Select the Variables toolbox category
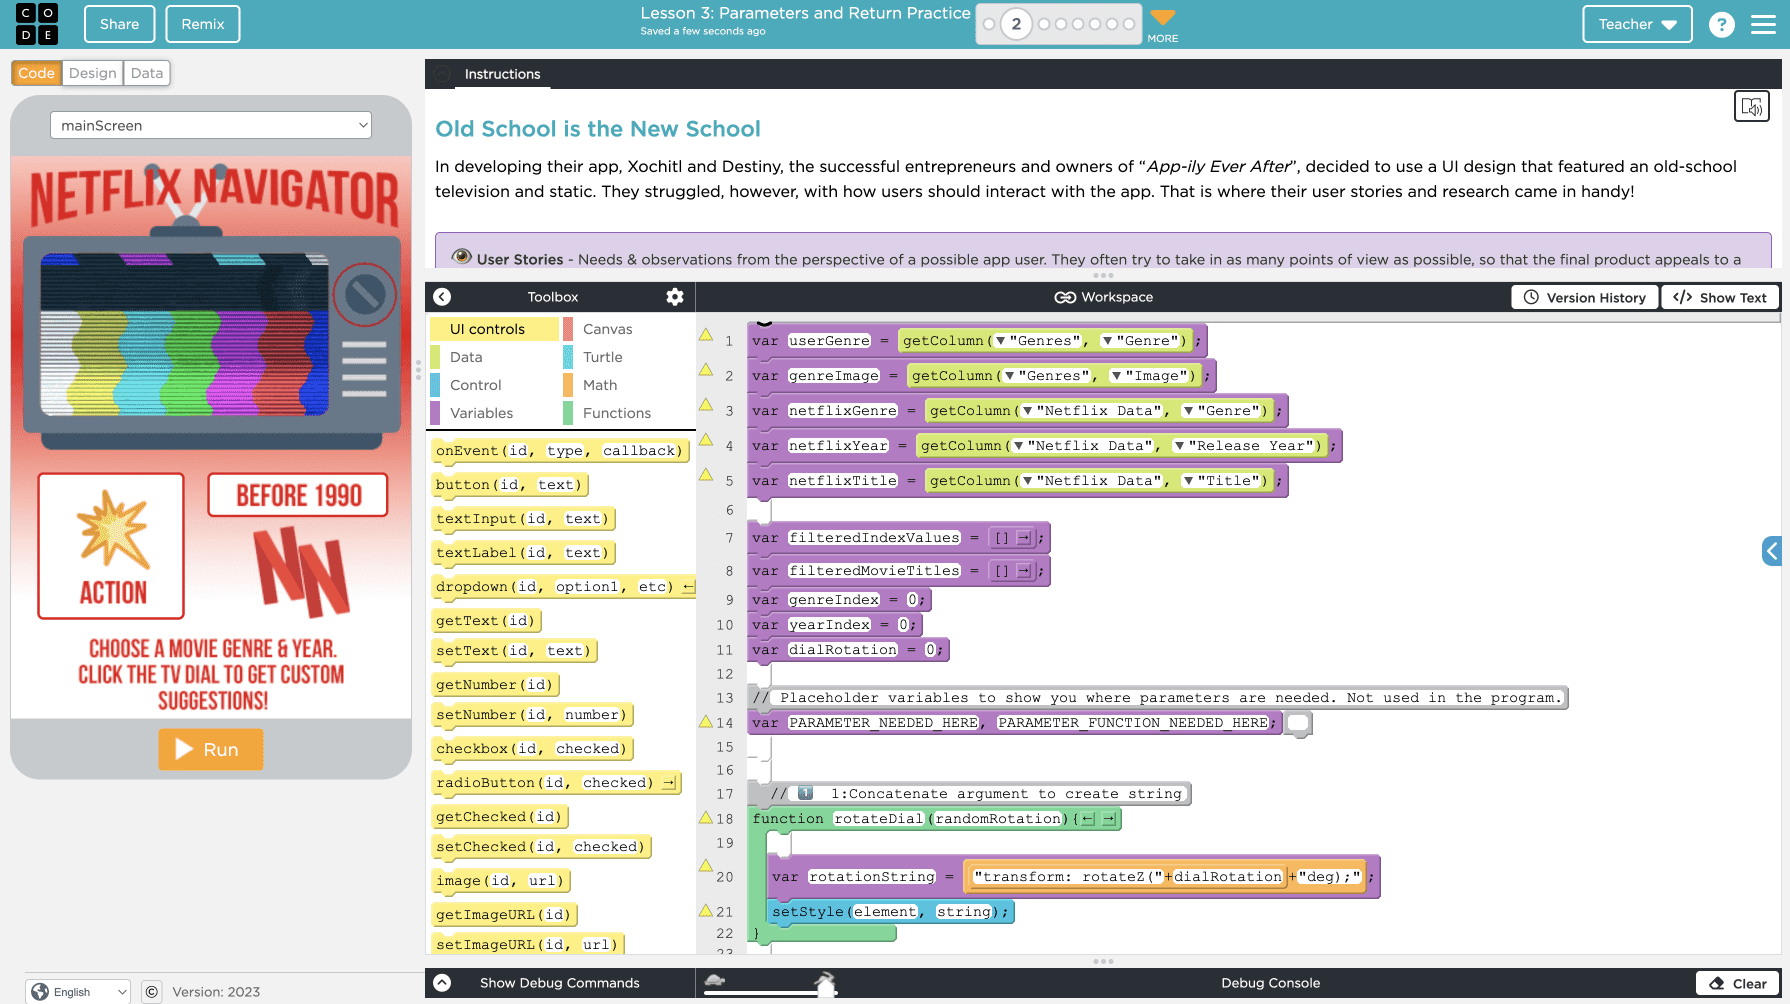The image size is (1790, 1004). [481, 413]
